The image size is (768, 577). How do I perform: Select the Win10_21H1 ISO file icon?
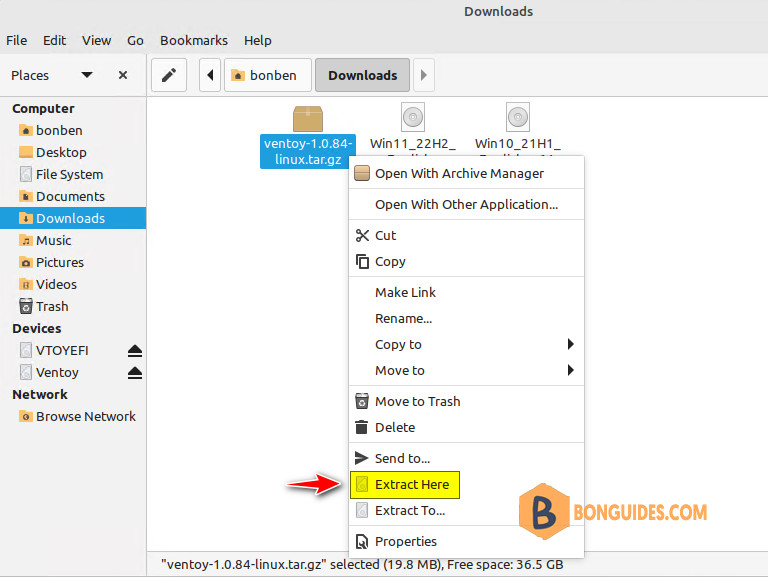(x=518, y=117)
